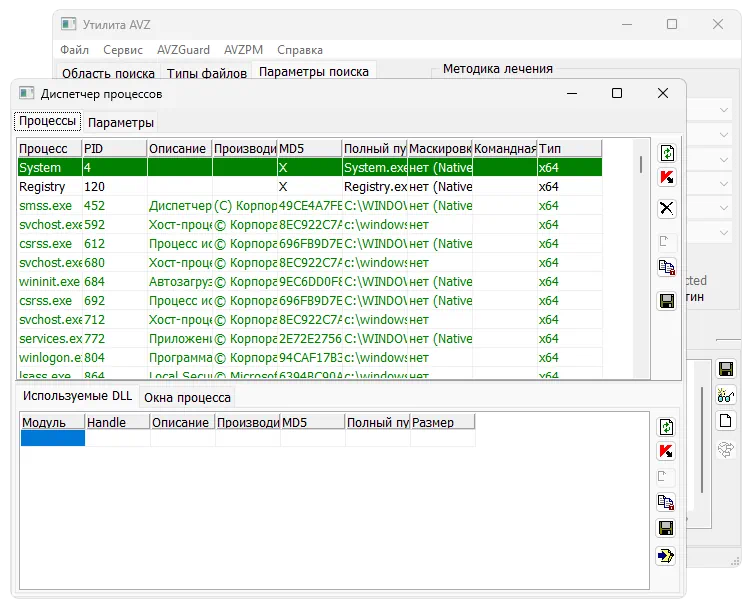Open the Параметры tab in process manager
Image resolution: width=750 pixels, height=611 pixels.
[121, 123]
